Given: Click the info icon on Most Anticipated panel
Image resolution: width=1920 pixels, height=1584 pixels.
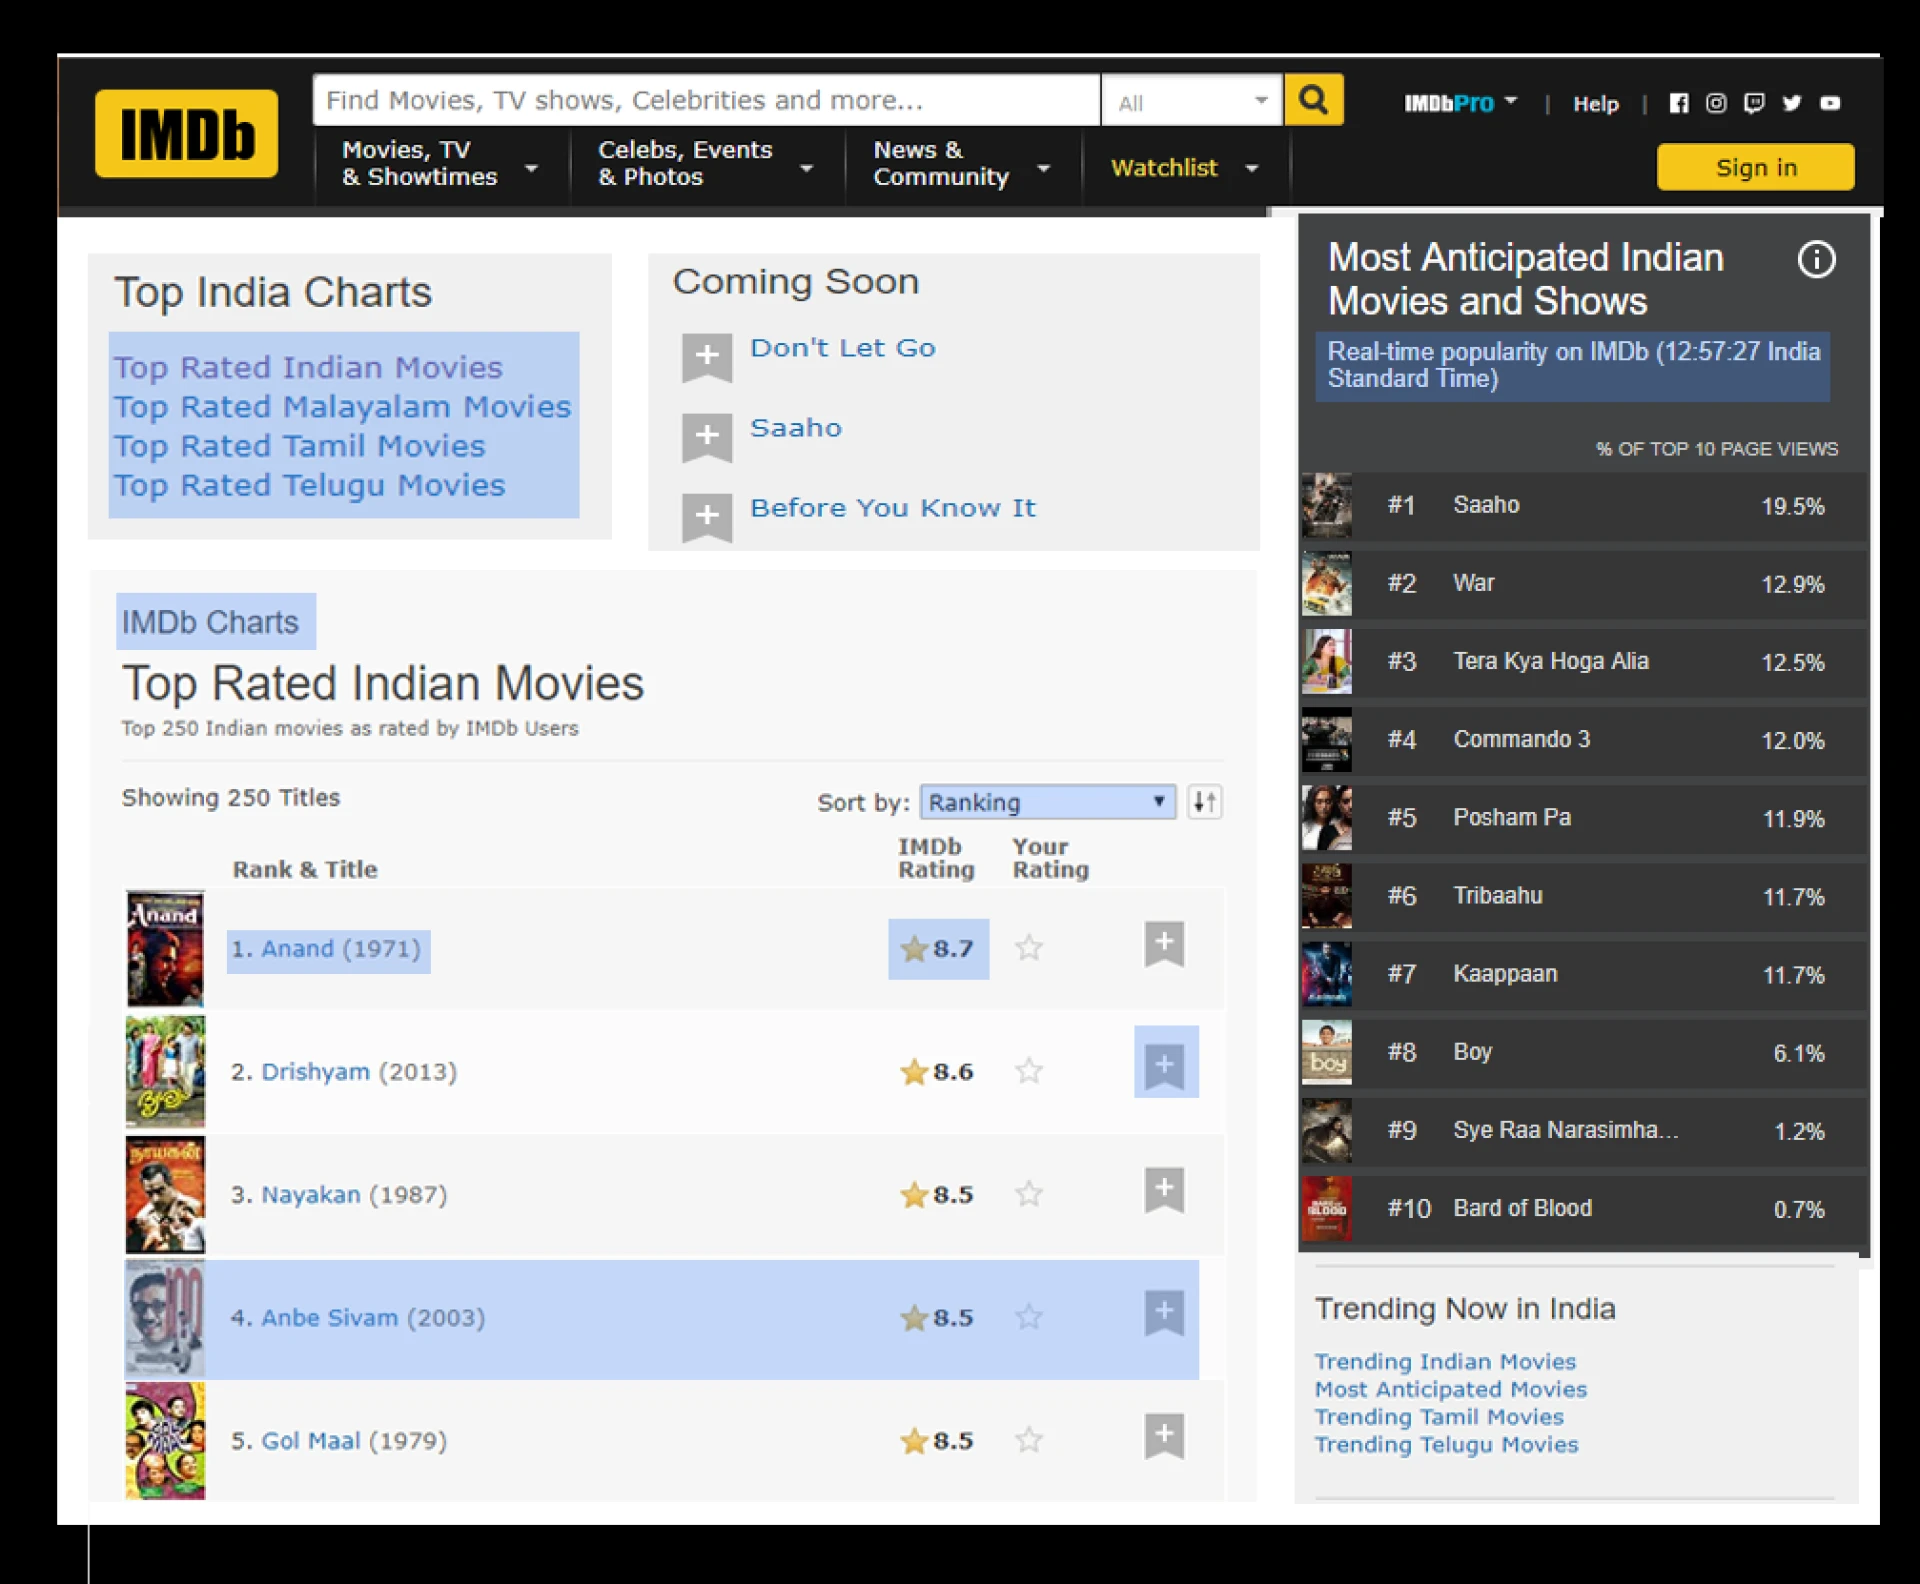Looking at the screenshot, I should [x=1817, y=260].
